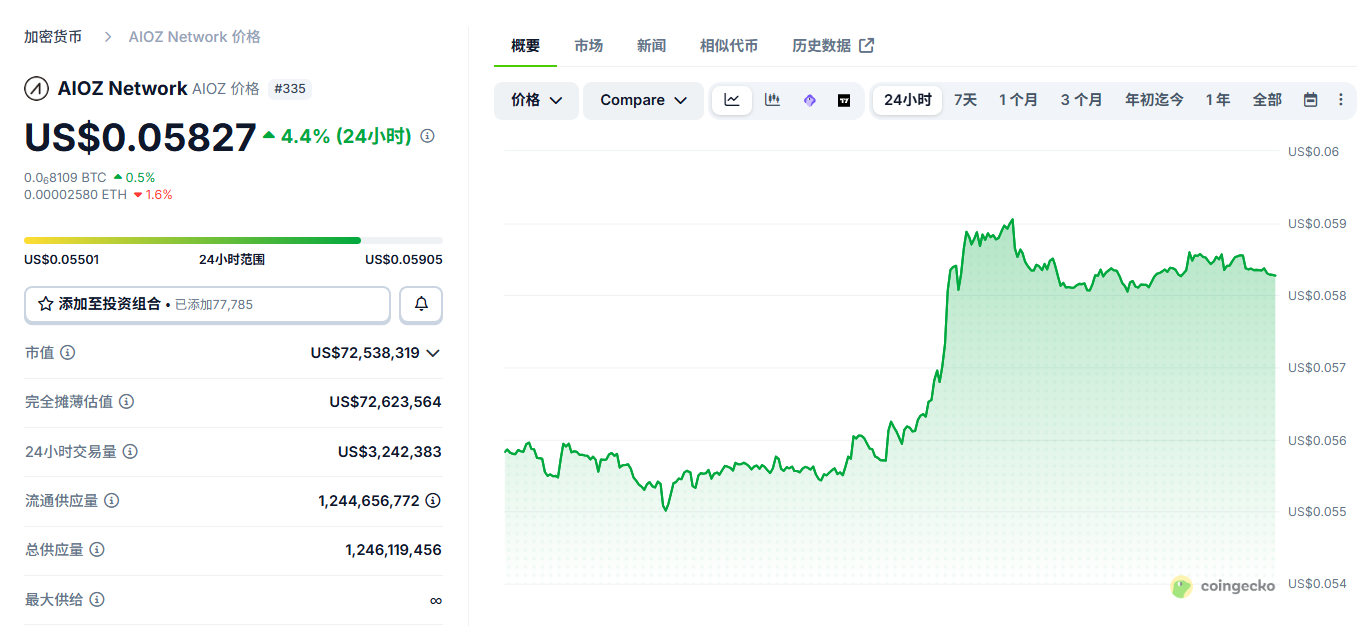
Task: Switch to the 相似代币 tab
Action: pos(729,46)
